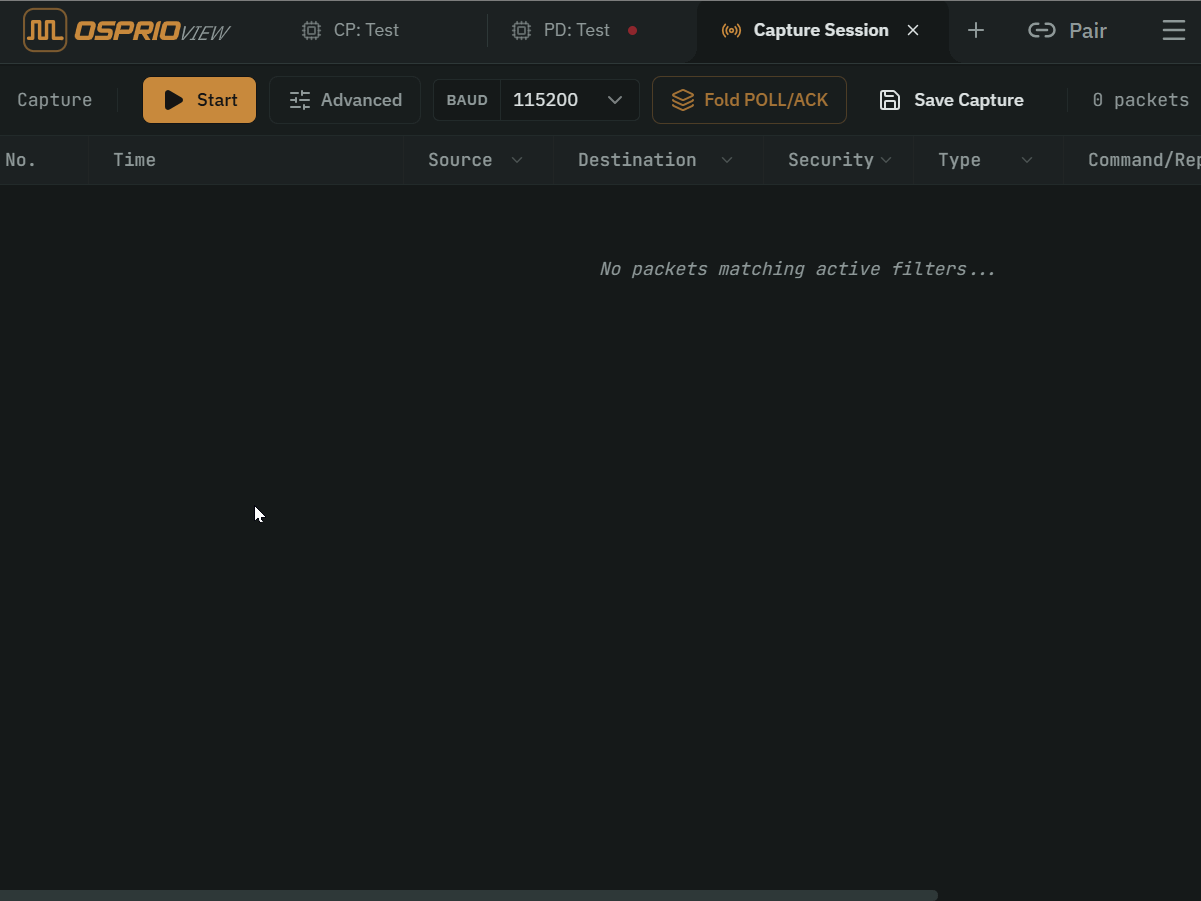The image size is (1201, 901).
Task: Click the red status dot on PD: Test
Action: point(632,30)
